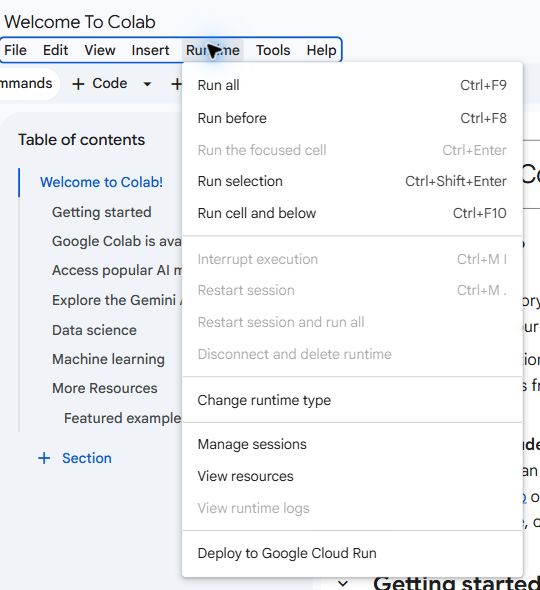Go to Getting started section
This screenshot has width=540, height=590.
[102, 212]
